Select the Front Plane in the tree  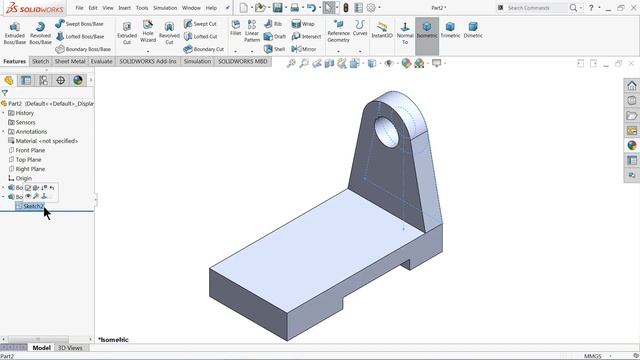coord(30,150)
